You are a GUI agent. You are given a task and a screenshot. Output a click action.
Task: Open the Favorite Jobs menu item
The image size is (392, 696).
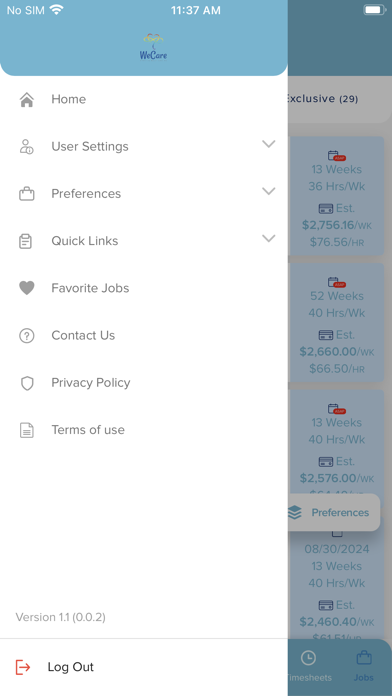[144, 288]
